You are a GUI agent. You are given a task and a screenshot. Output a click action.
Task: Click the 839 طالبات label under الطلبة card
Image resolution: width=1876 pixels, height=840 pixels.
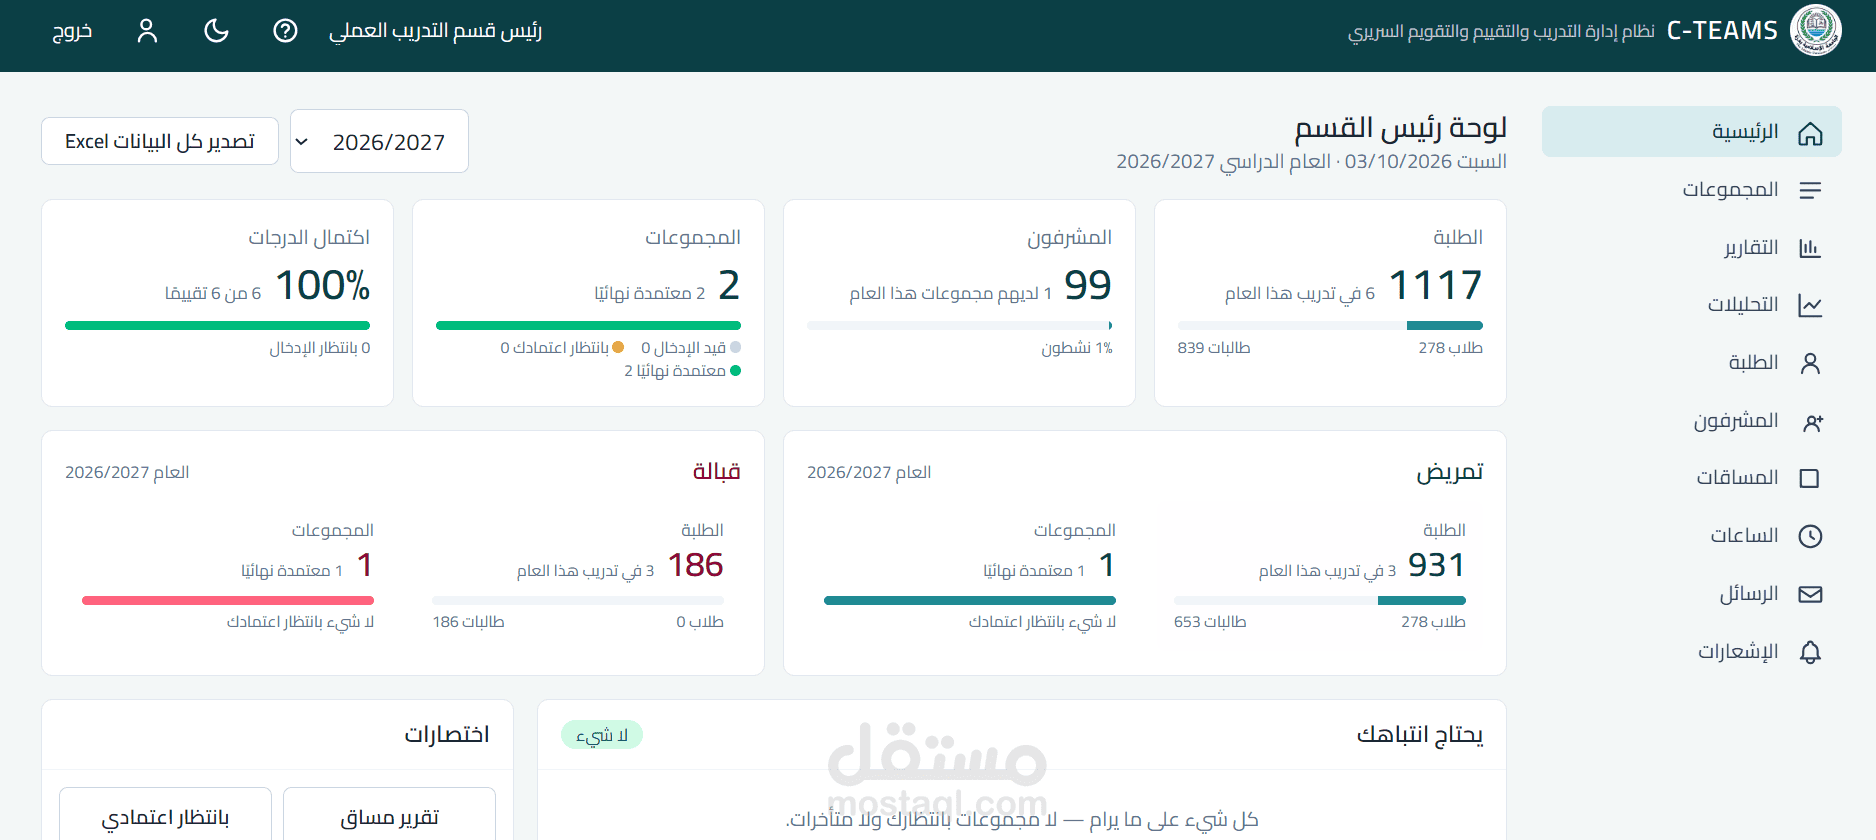click(x=1214, y=348)
